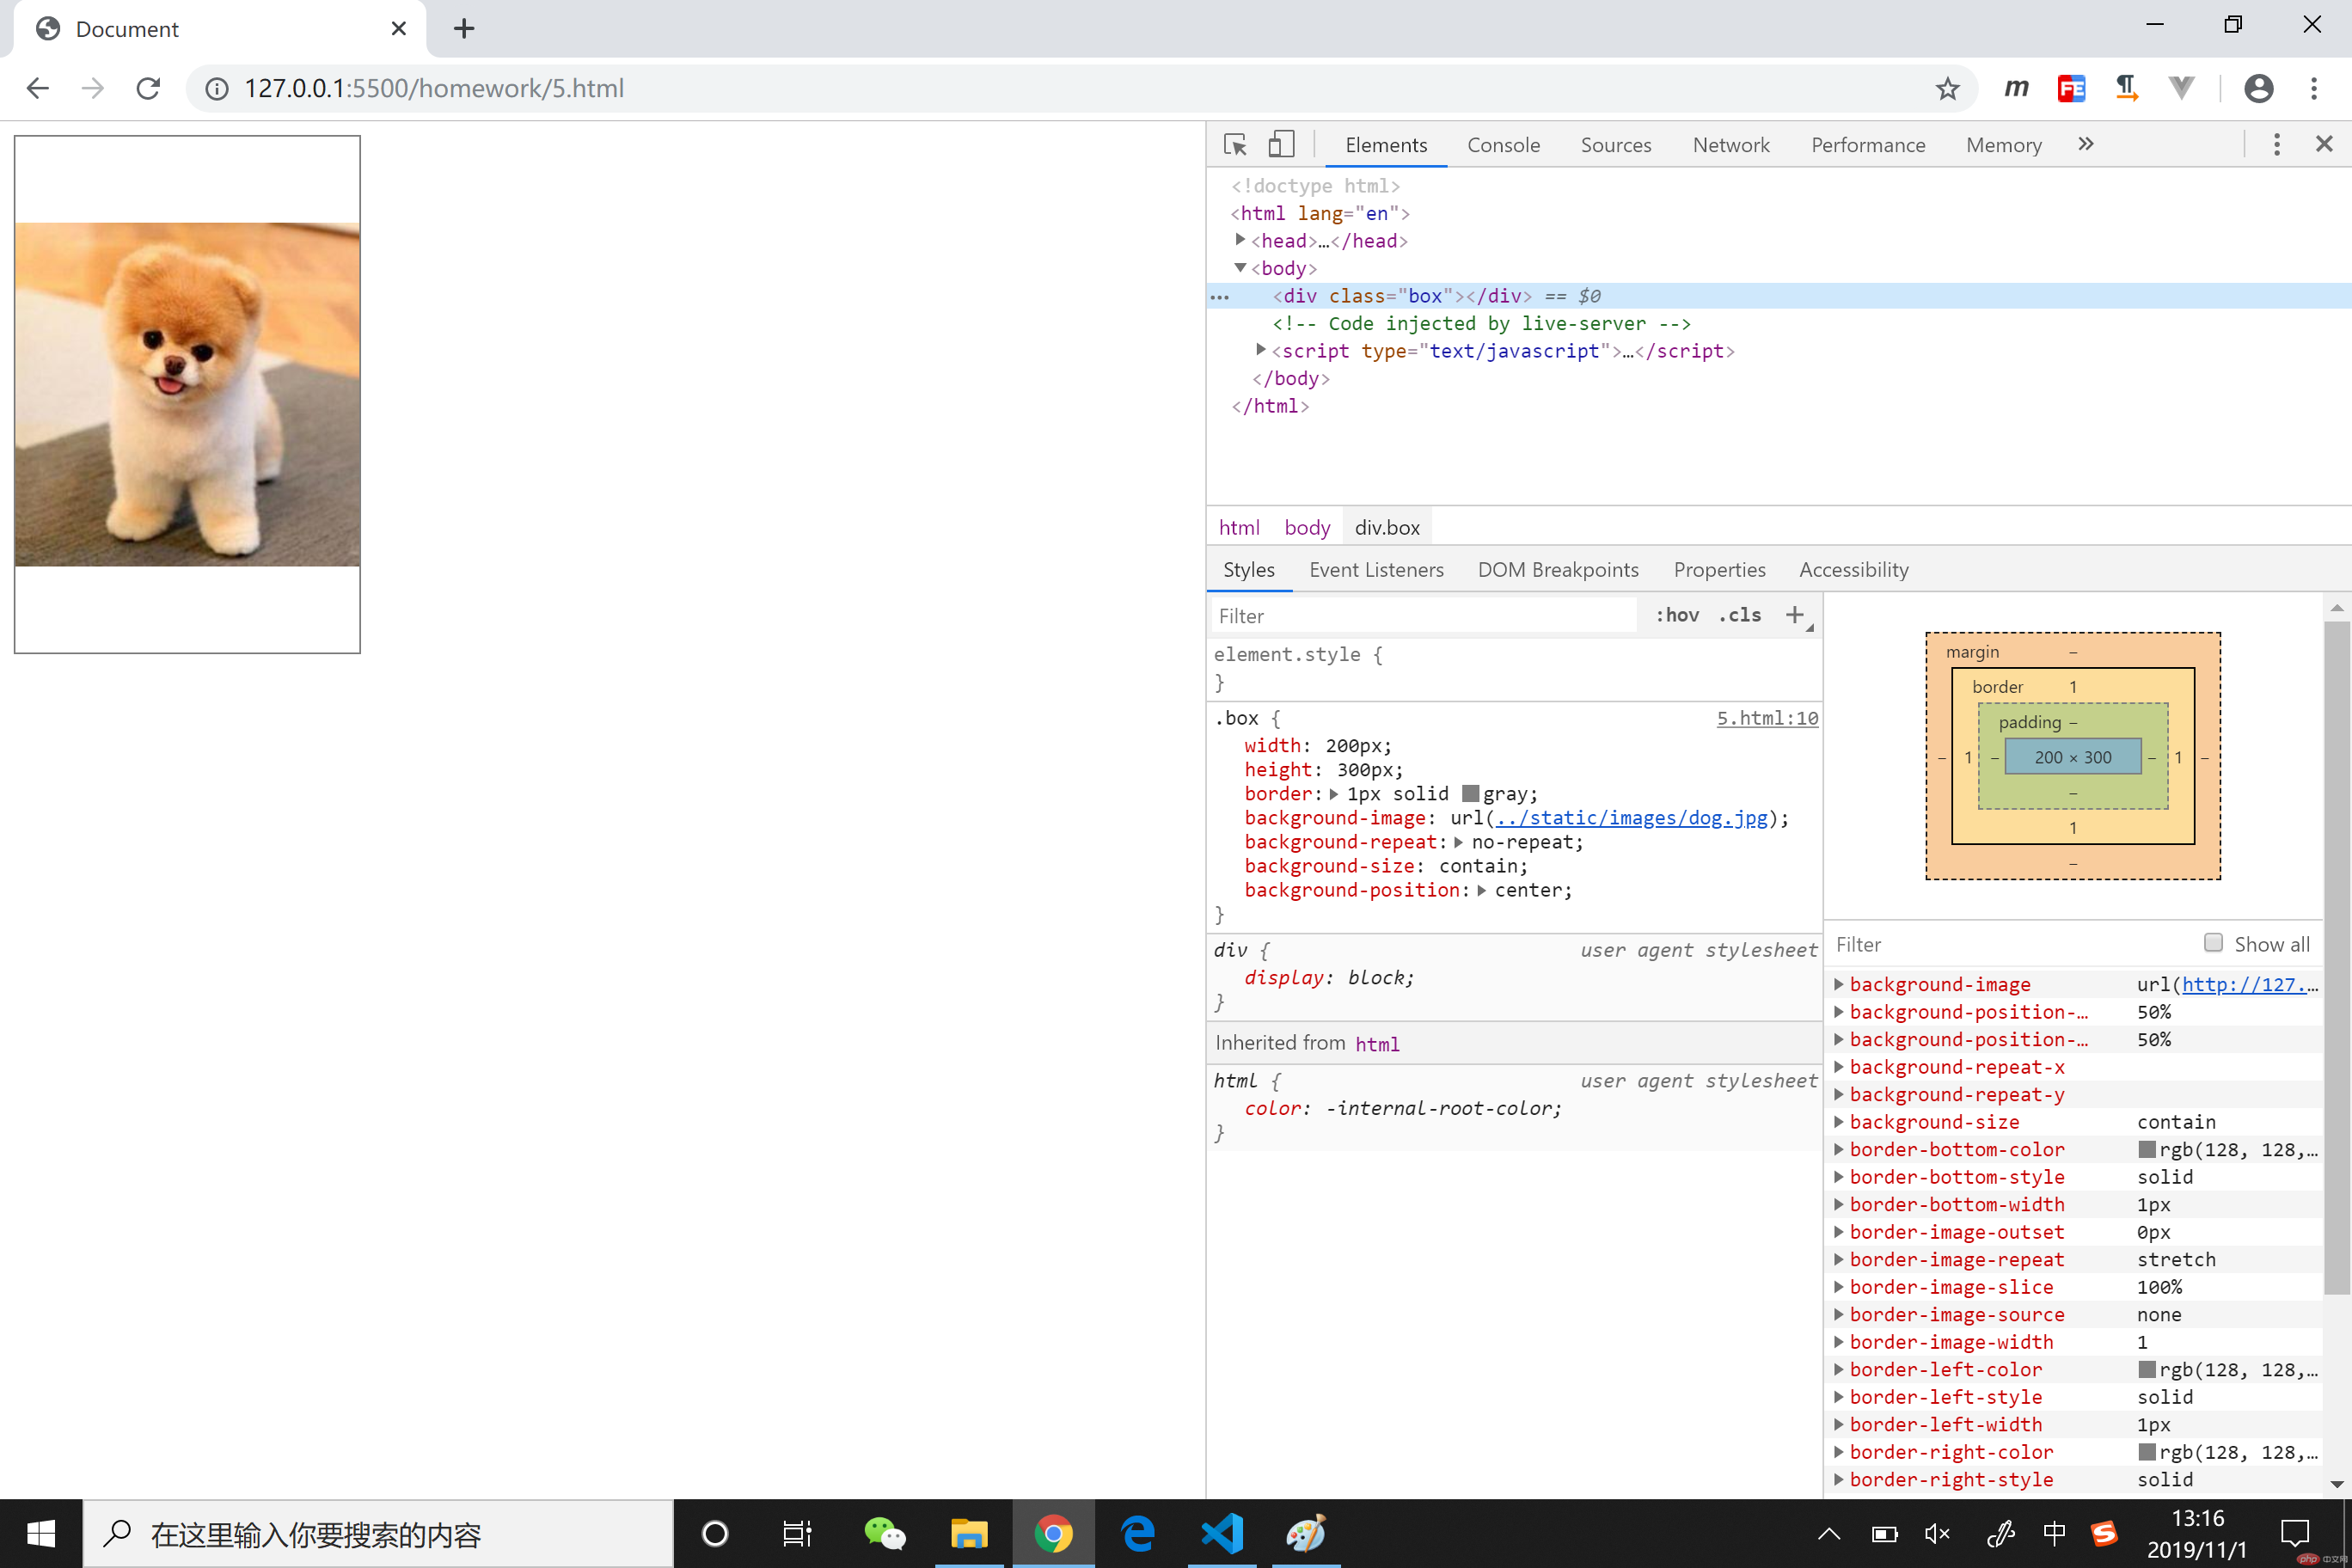Open Task View on the taskbar

tap(797, 1533)
